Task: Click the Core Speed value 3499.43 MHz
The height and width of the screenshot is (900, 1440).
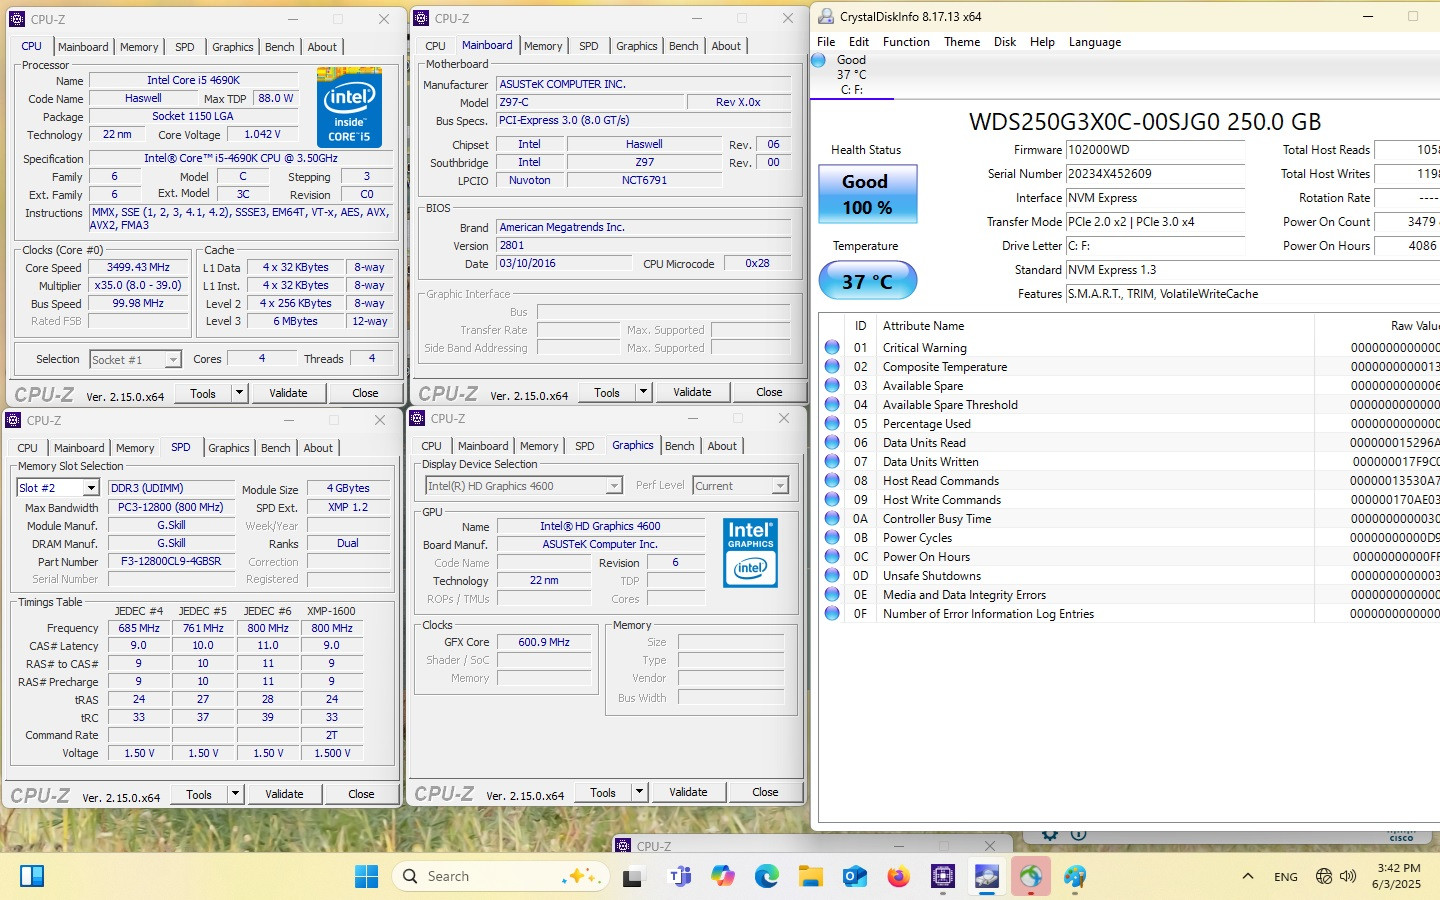Action: pos(138,268)
